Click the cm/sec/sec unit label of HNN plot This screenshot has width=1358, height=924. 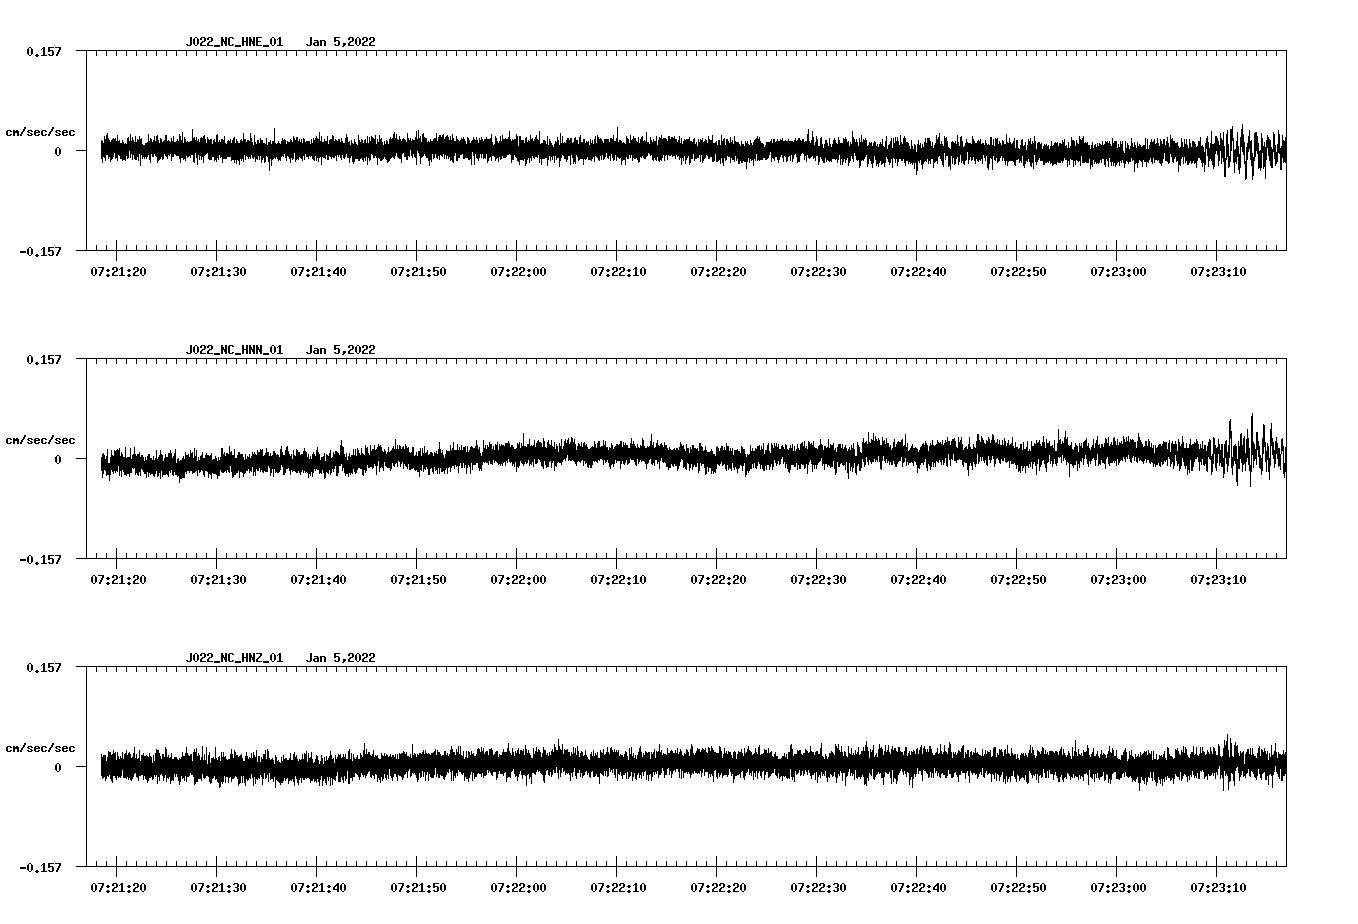[40, 440]
